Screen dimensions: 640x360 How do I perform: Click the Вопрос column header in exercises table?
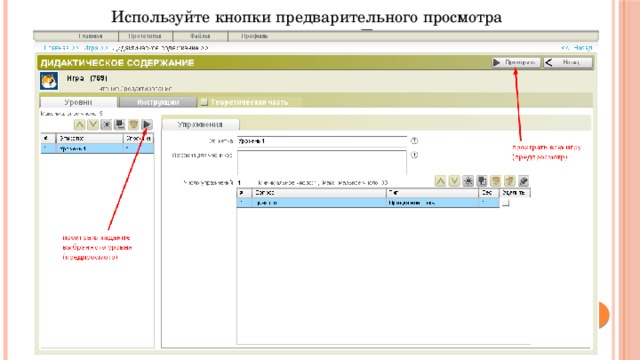click(x=319, y=193)
